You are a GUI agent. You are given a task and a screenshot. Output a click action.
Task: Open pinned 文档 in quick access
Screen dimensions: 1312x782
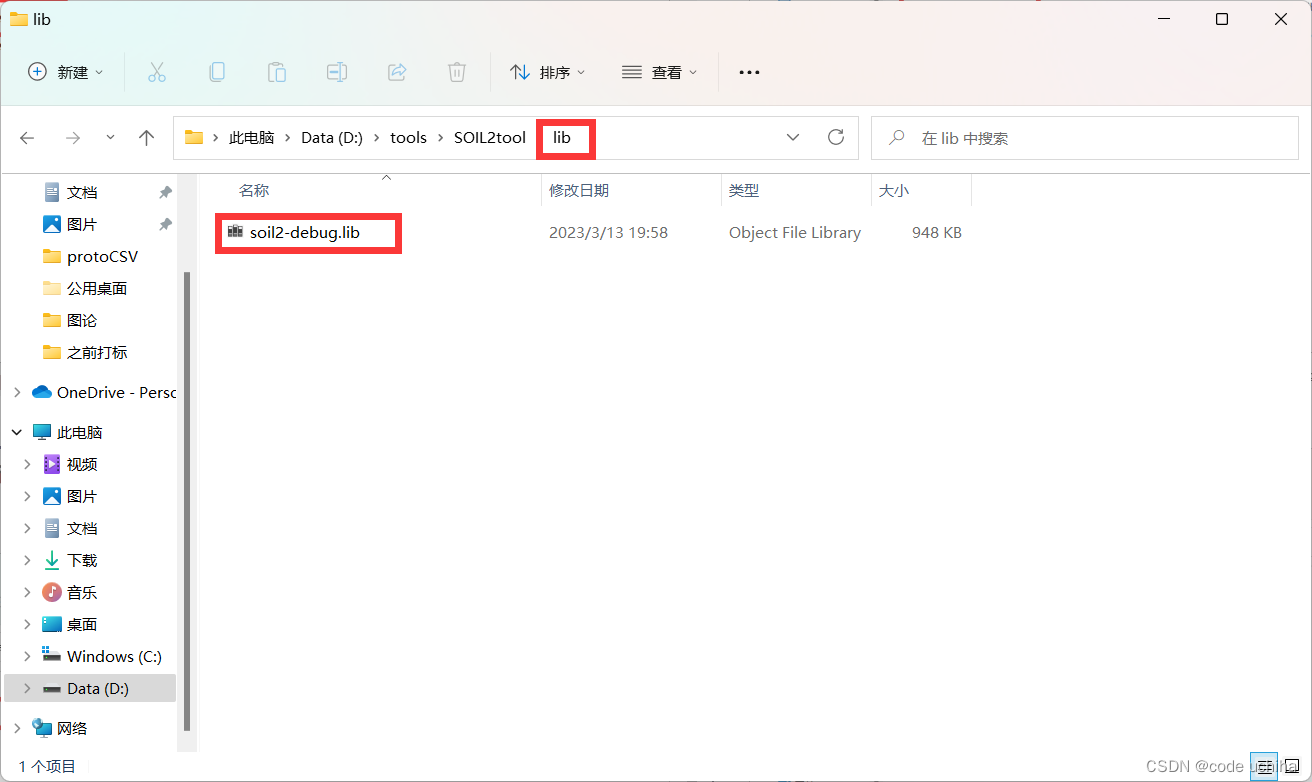82,192
